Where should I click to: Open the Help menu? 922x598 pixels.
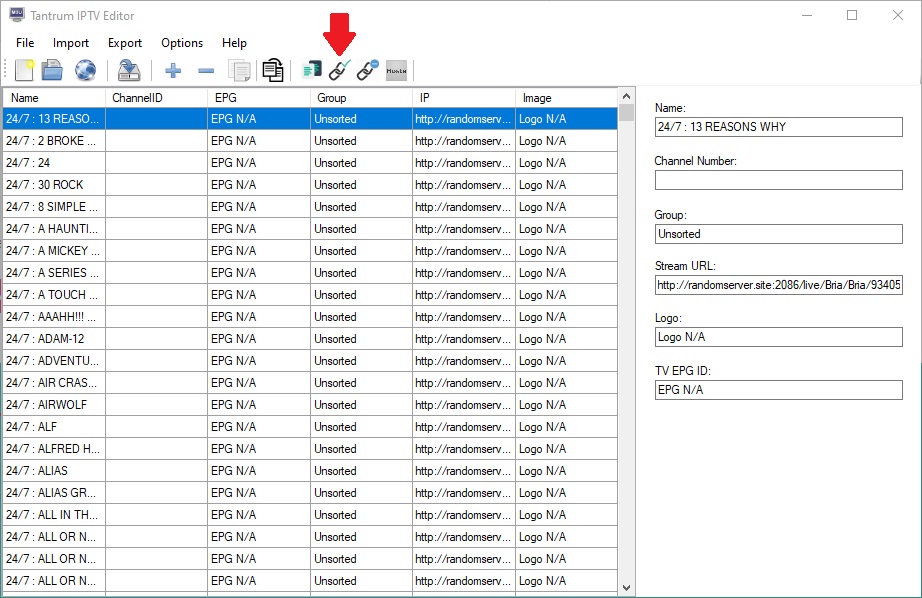[x=234, y=43]
